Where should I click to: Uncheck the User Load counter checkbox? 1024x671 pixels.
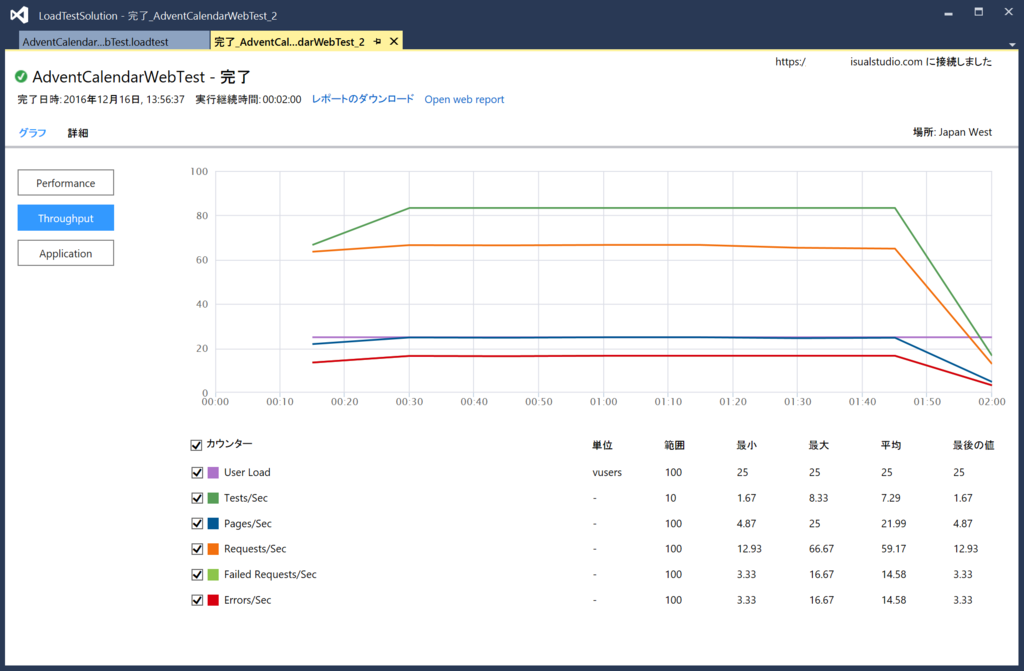[x=197, y=472]
